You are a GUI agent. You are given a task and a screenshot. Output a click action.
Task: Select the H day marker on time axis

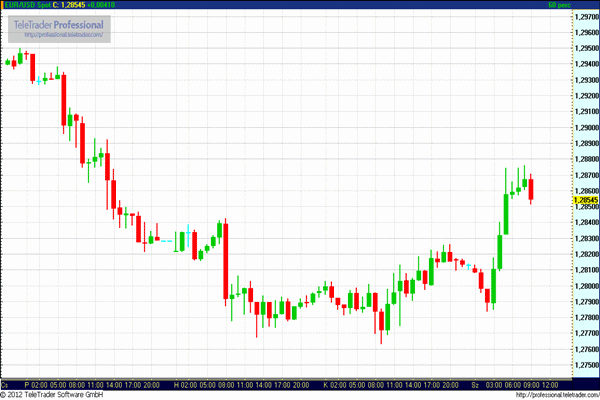tap(176, 384)
